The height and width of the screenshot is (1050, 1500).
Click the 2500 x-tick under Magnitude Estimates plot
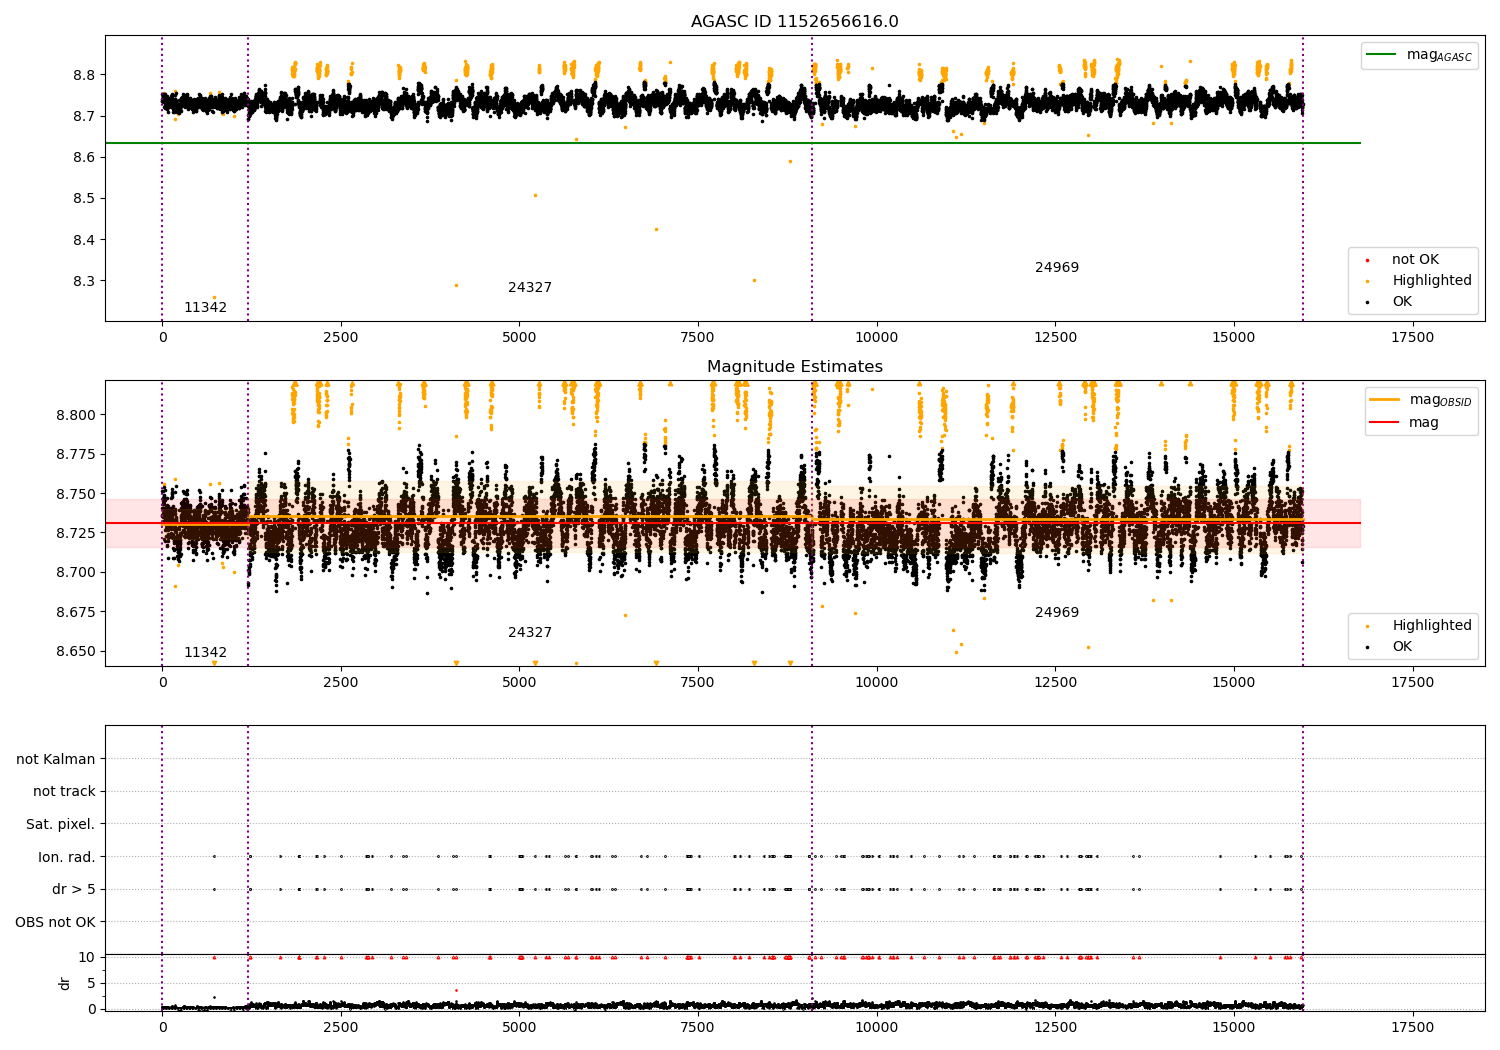(341, 682)
